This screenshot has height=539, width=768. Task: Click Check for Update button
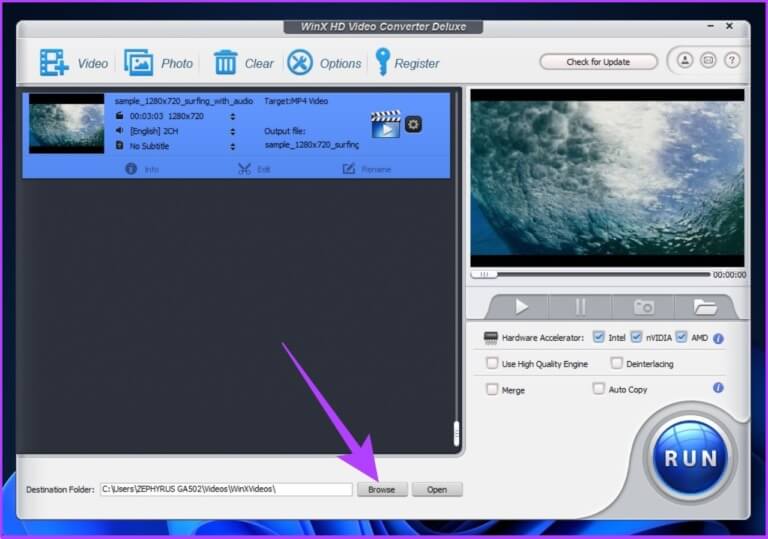pyautogui.click(x=598, y=62)
